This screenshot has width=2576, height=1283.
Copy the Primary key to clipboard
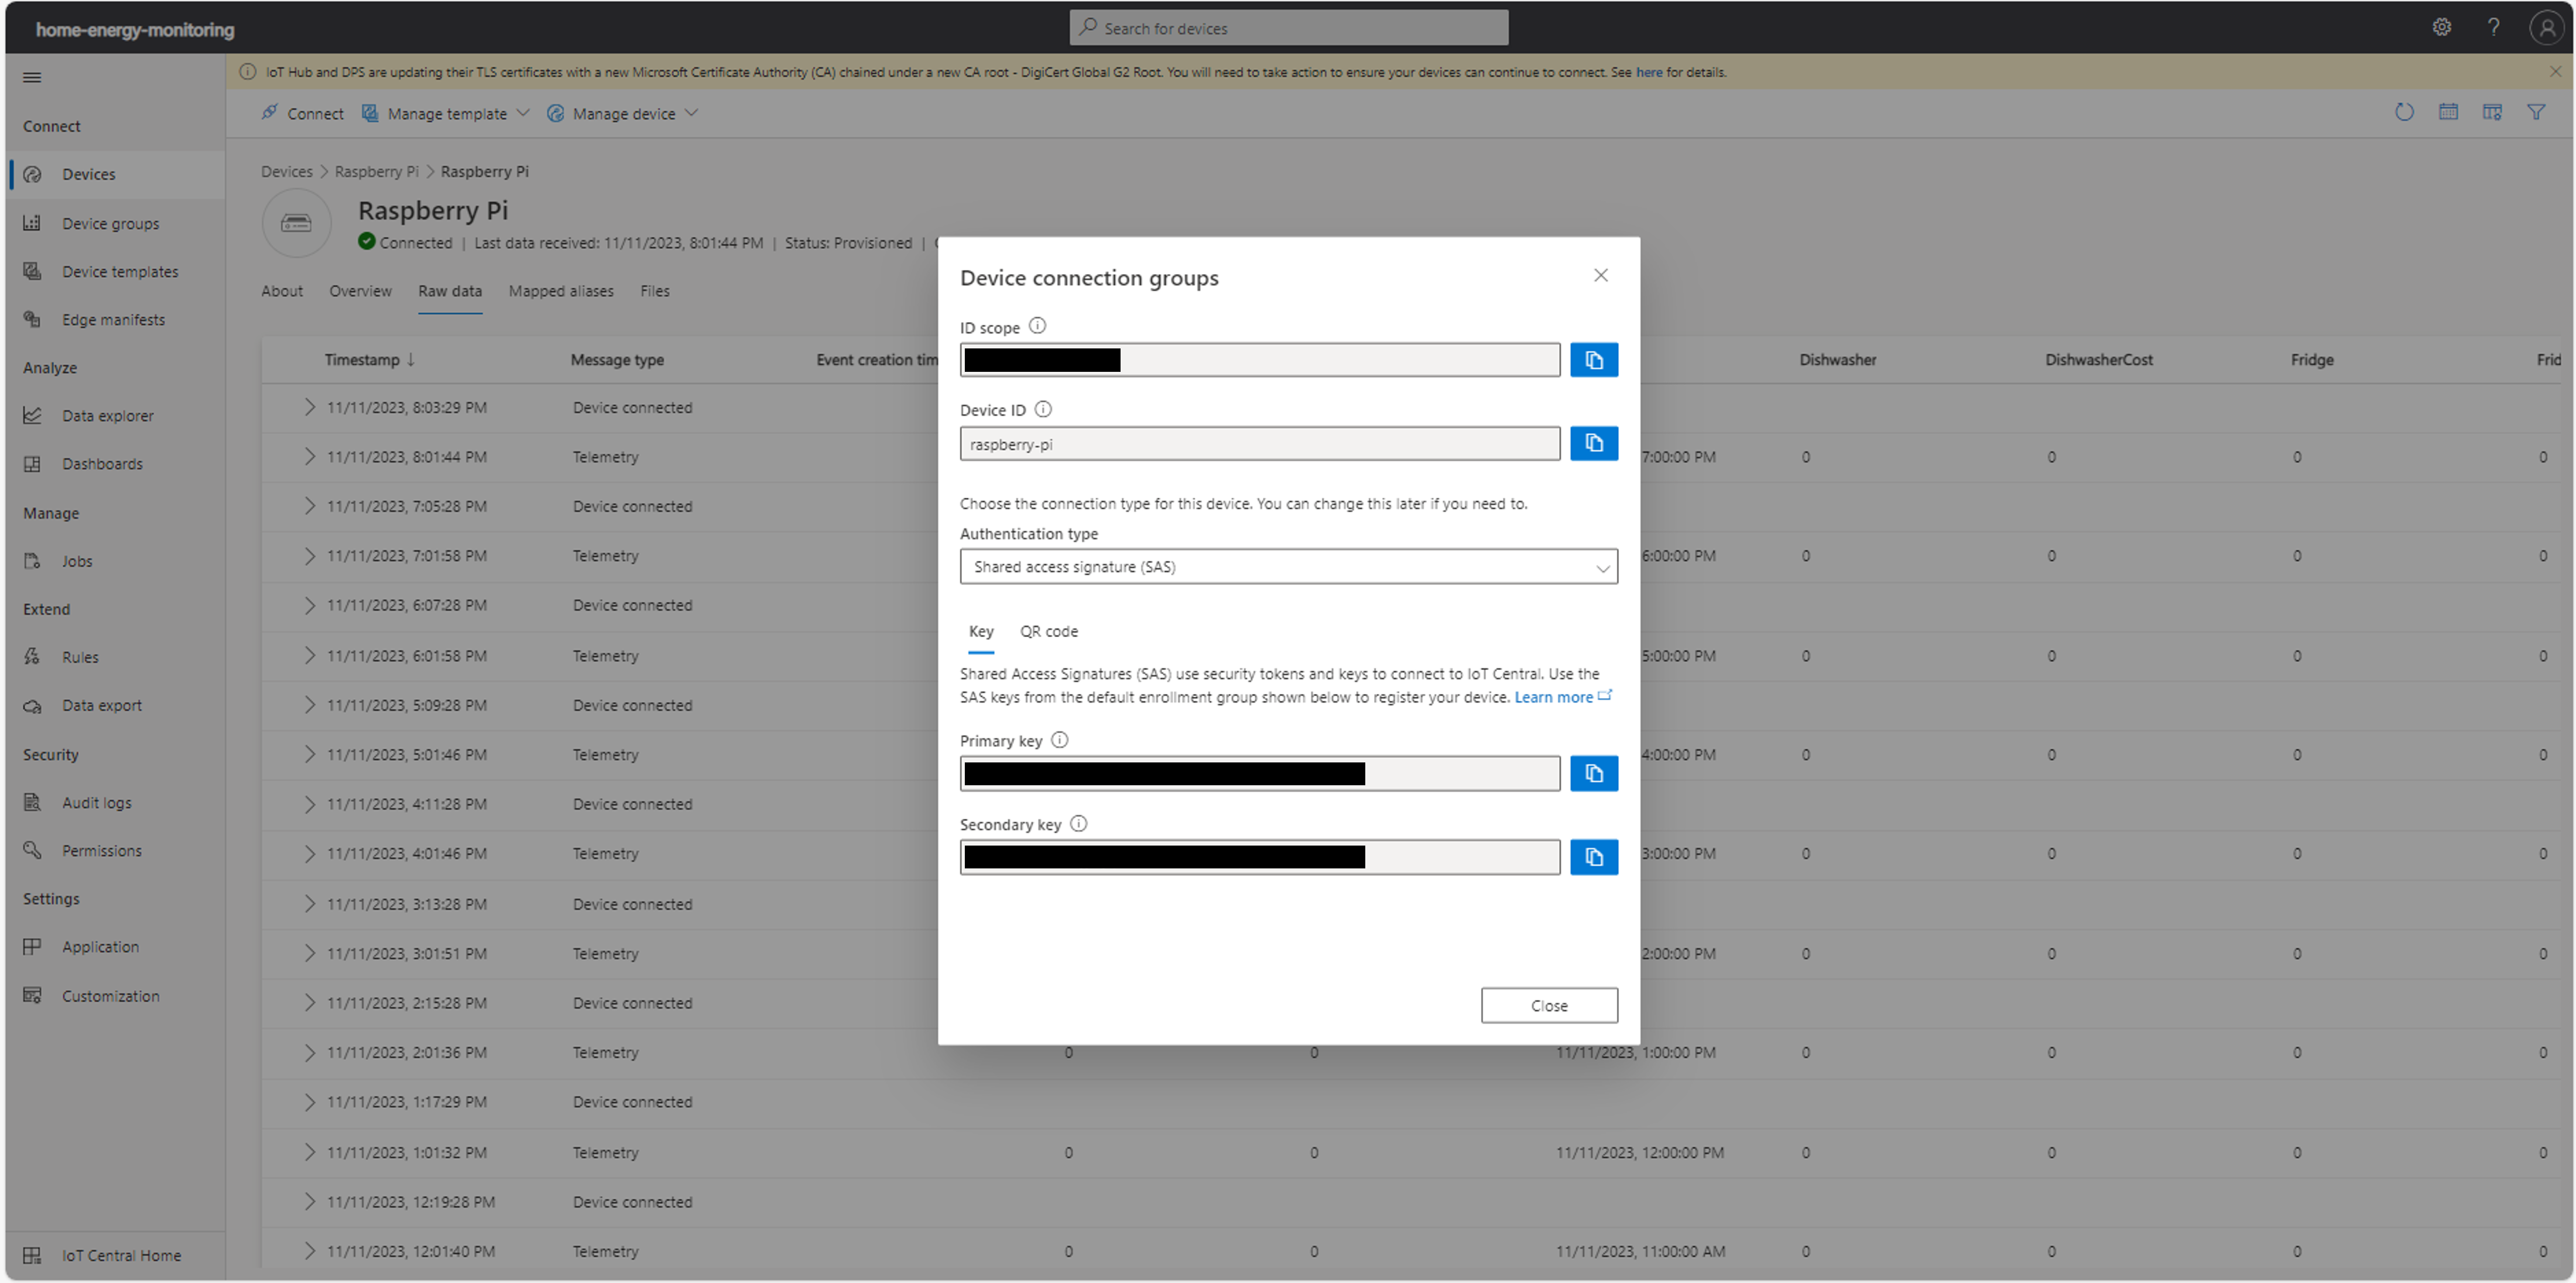(1594, 772)
